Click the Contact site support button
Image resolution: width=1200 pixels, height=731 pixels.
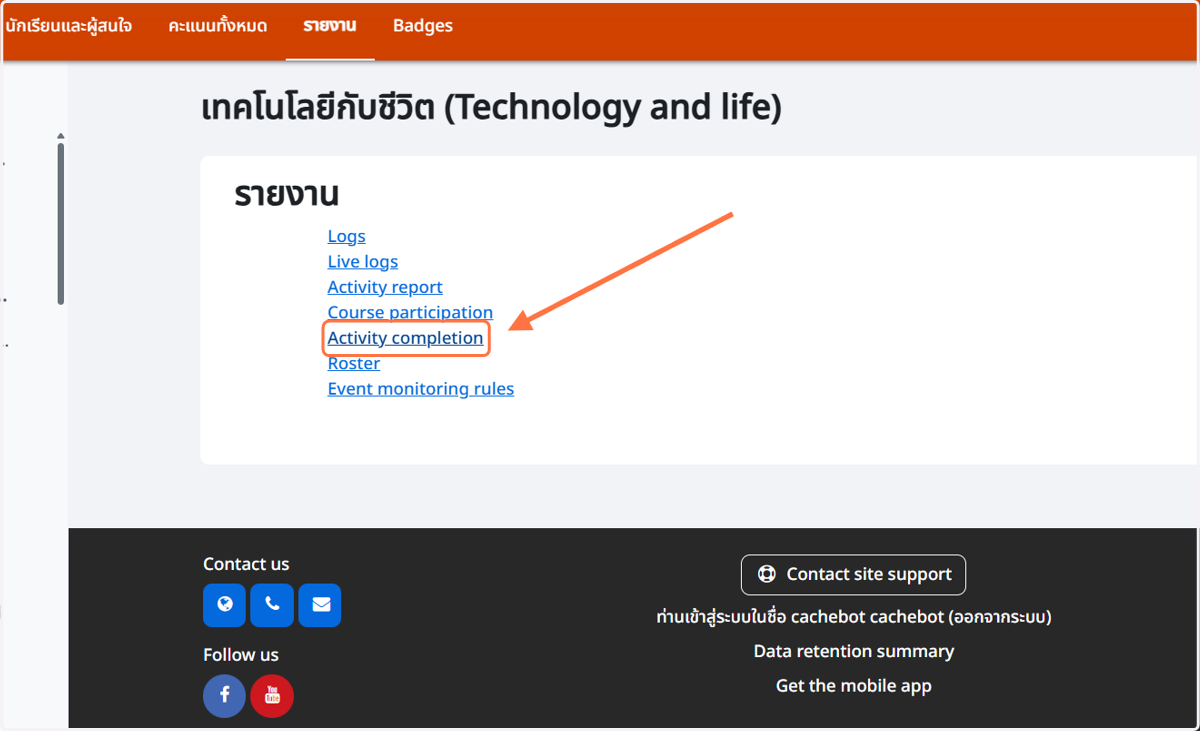[x=853, y=574]
